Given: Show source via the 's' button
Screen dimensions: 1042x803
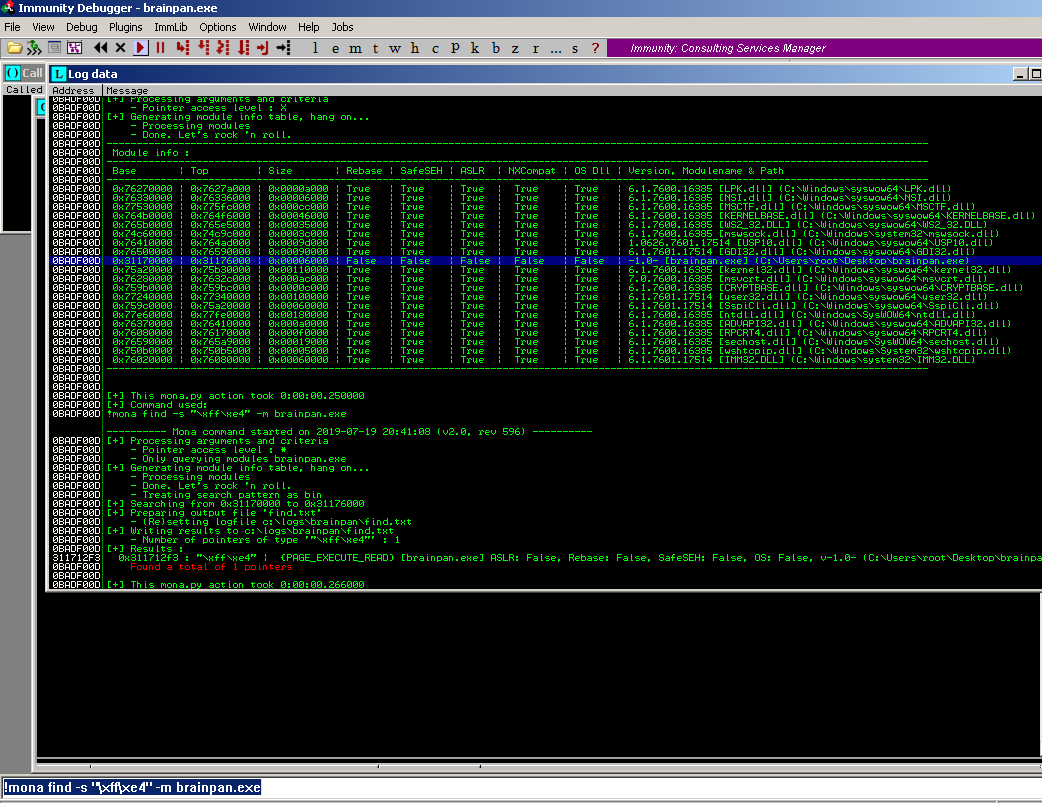Looking at the screenshot, I should tap(575, 48).
